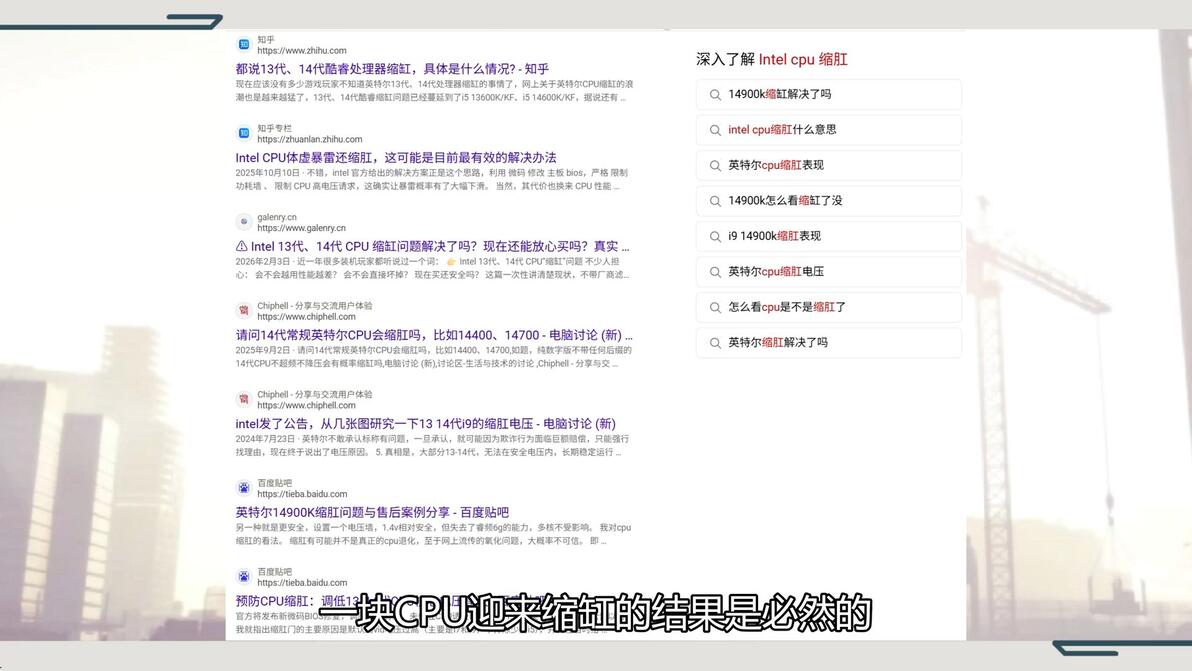Select related search '英特尔cpu缩缸表现'
1192x671 pixels.
828,165
